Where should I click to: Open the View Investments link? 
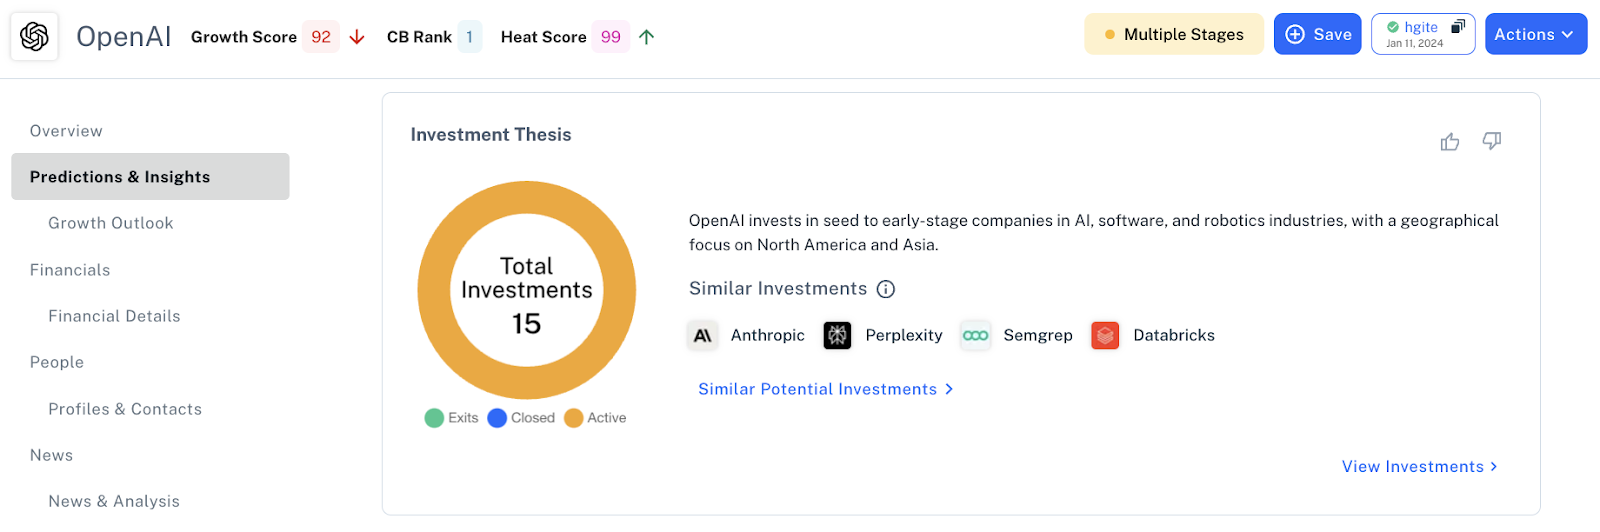1419,467
